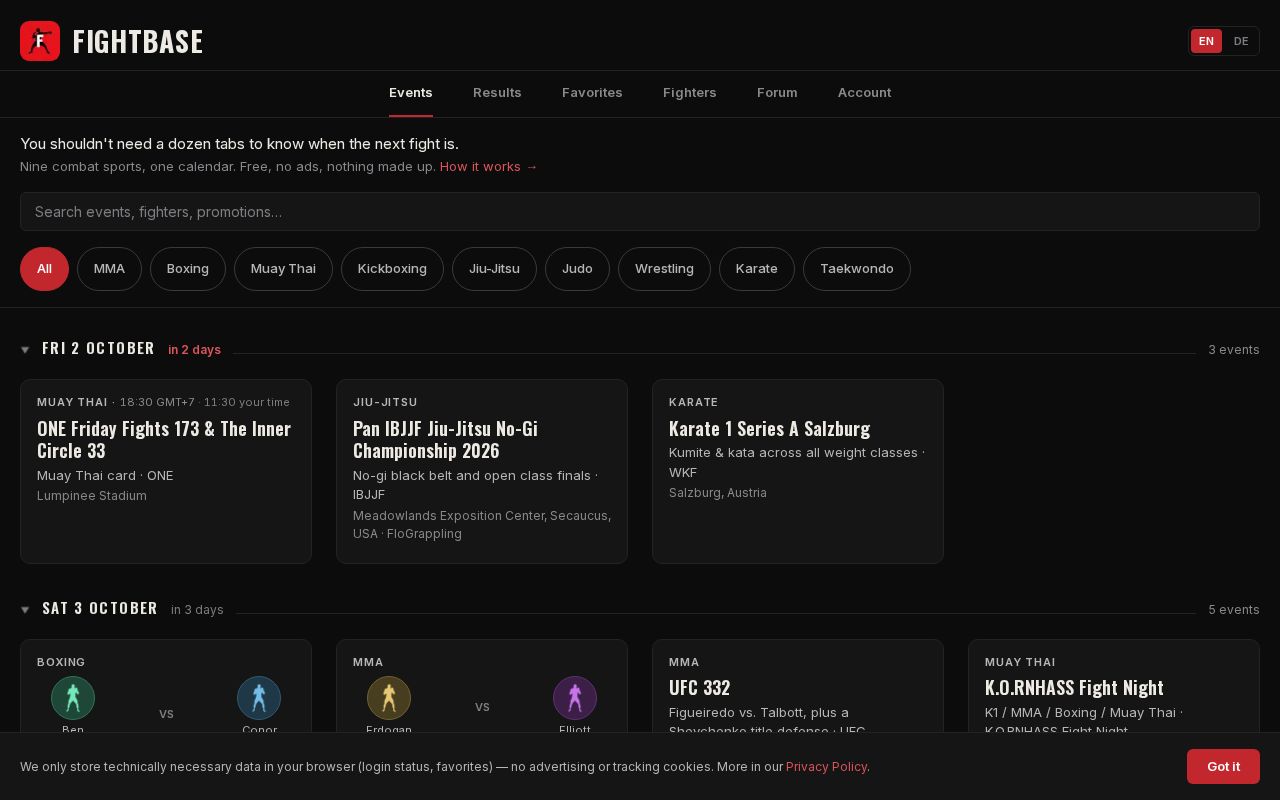Open the Forum tab

click(x=777, y=93)
